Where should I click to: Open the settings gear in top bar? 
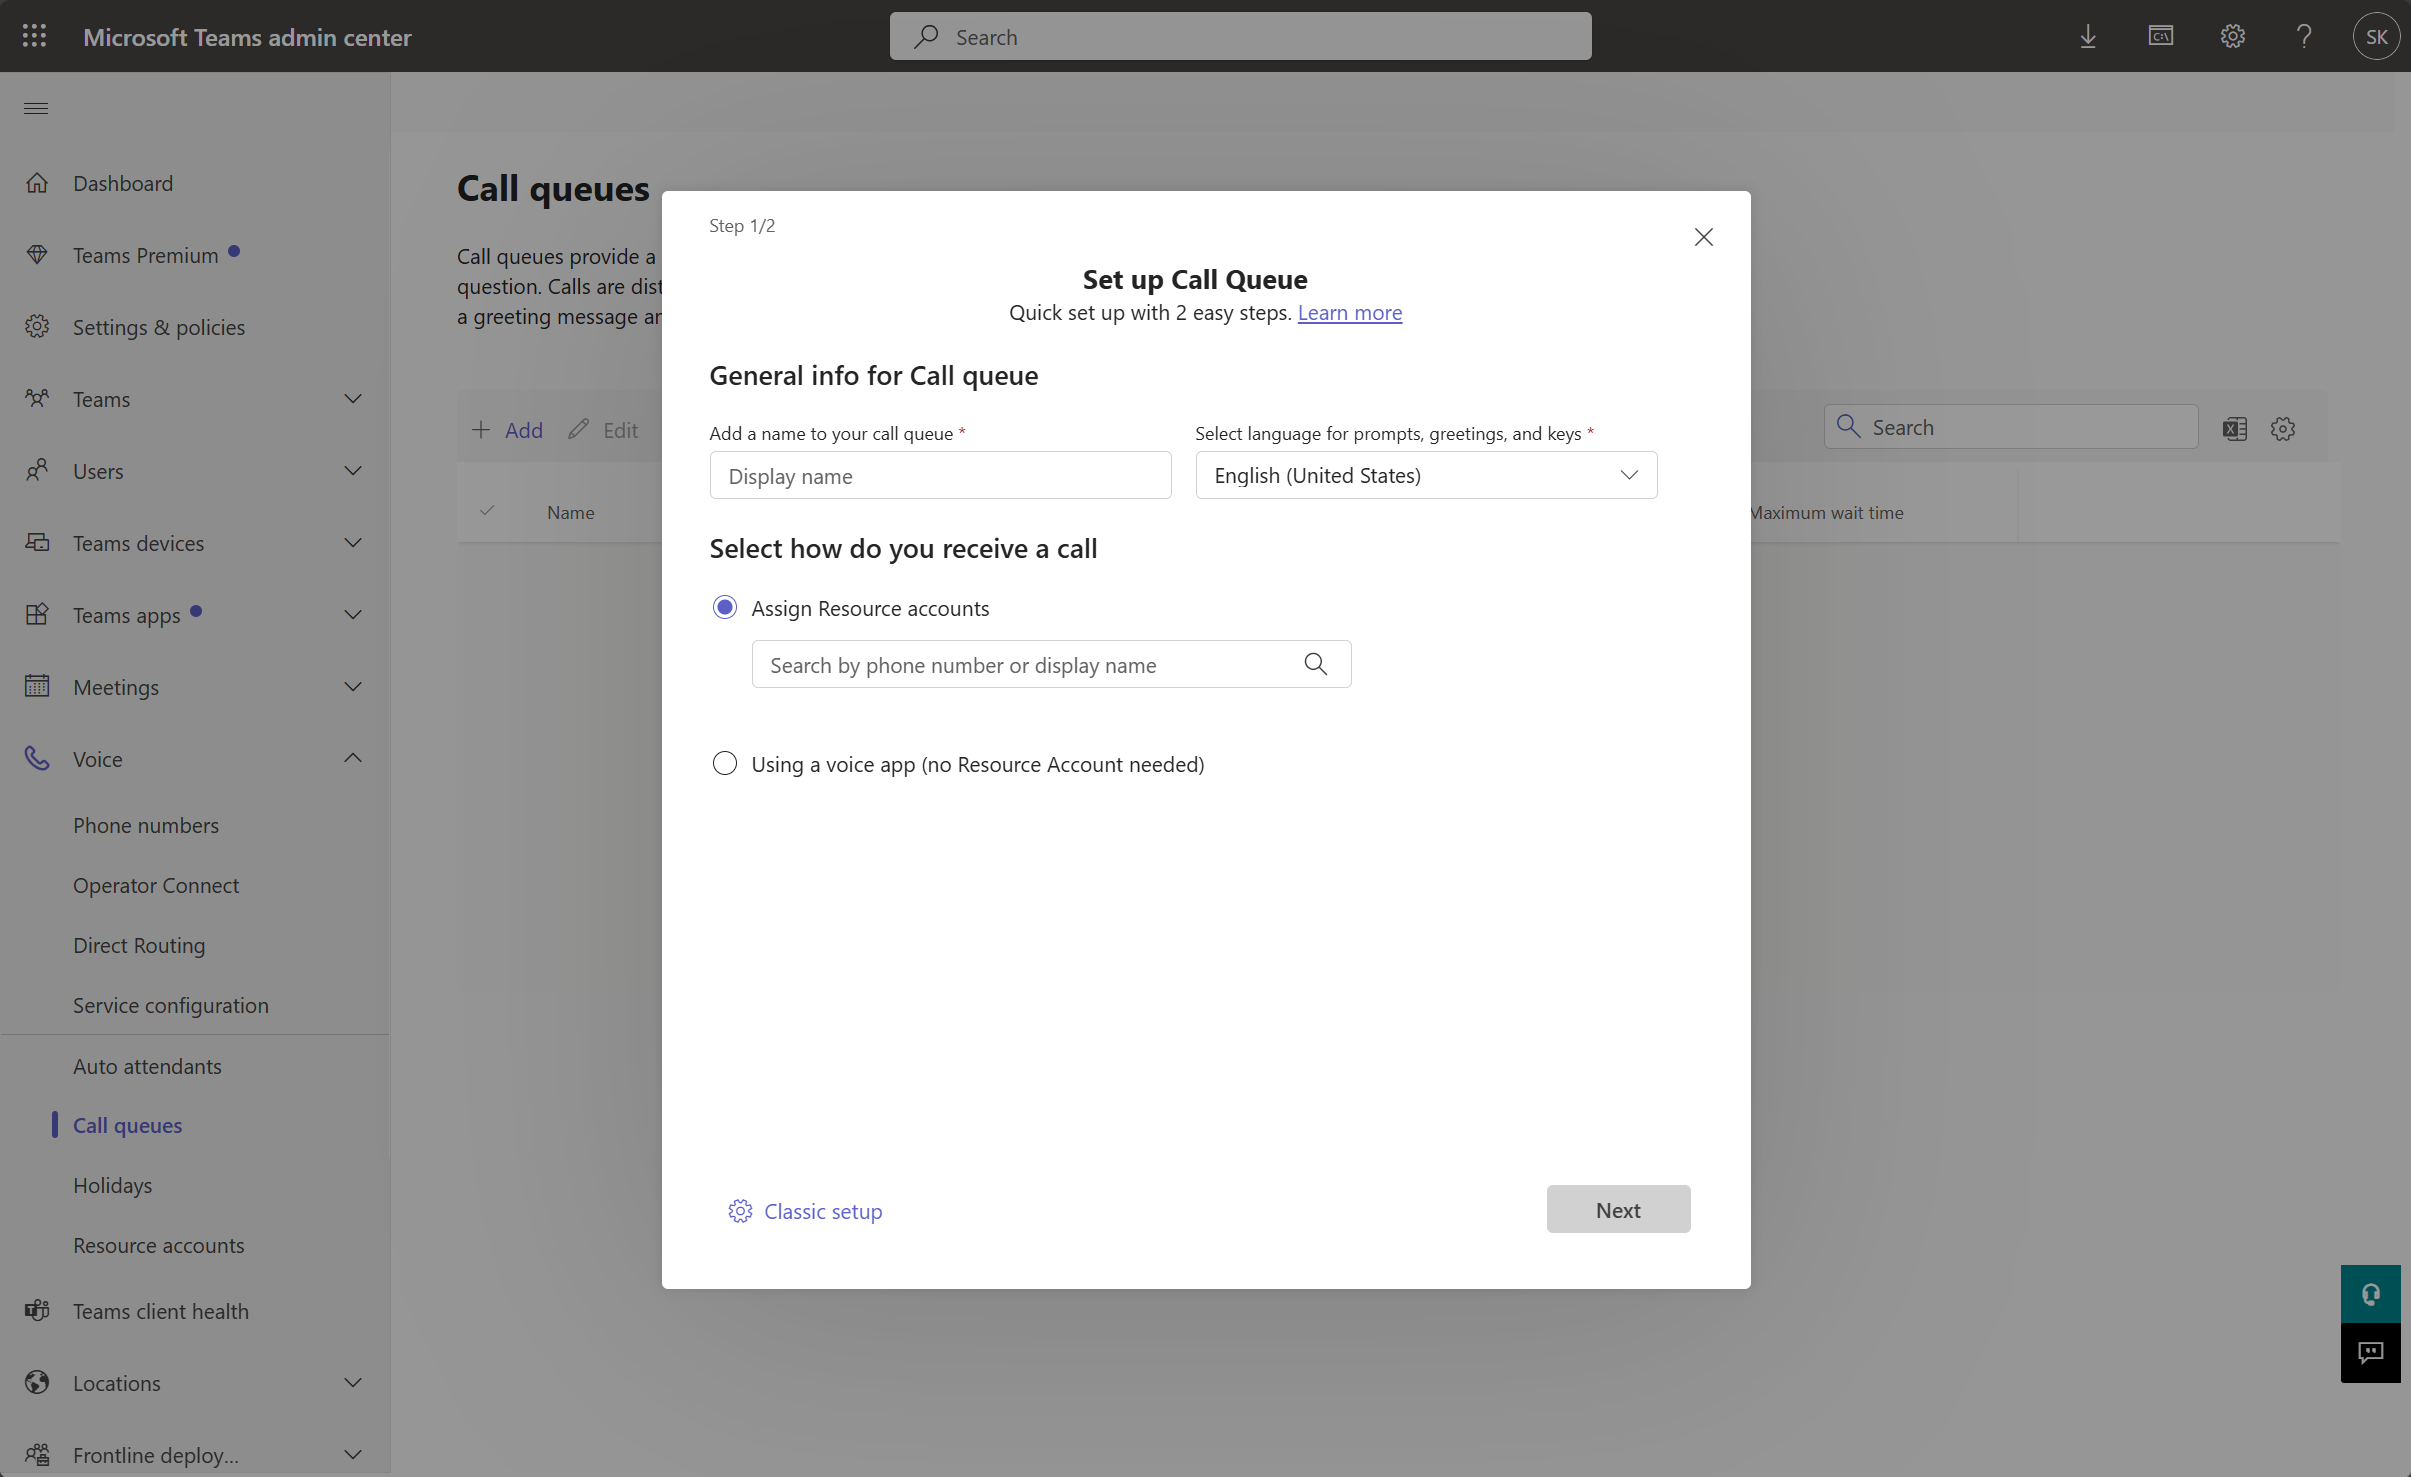(2233, 37)
